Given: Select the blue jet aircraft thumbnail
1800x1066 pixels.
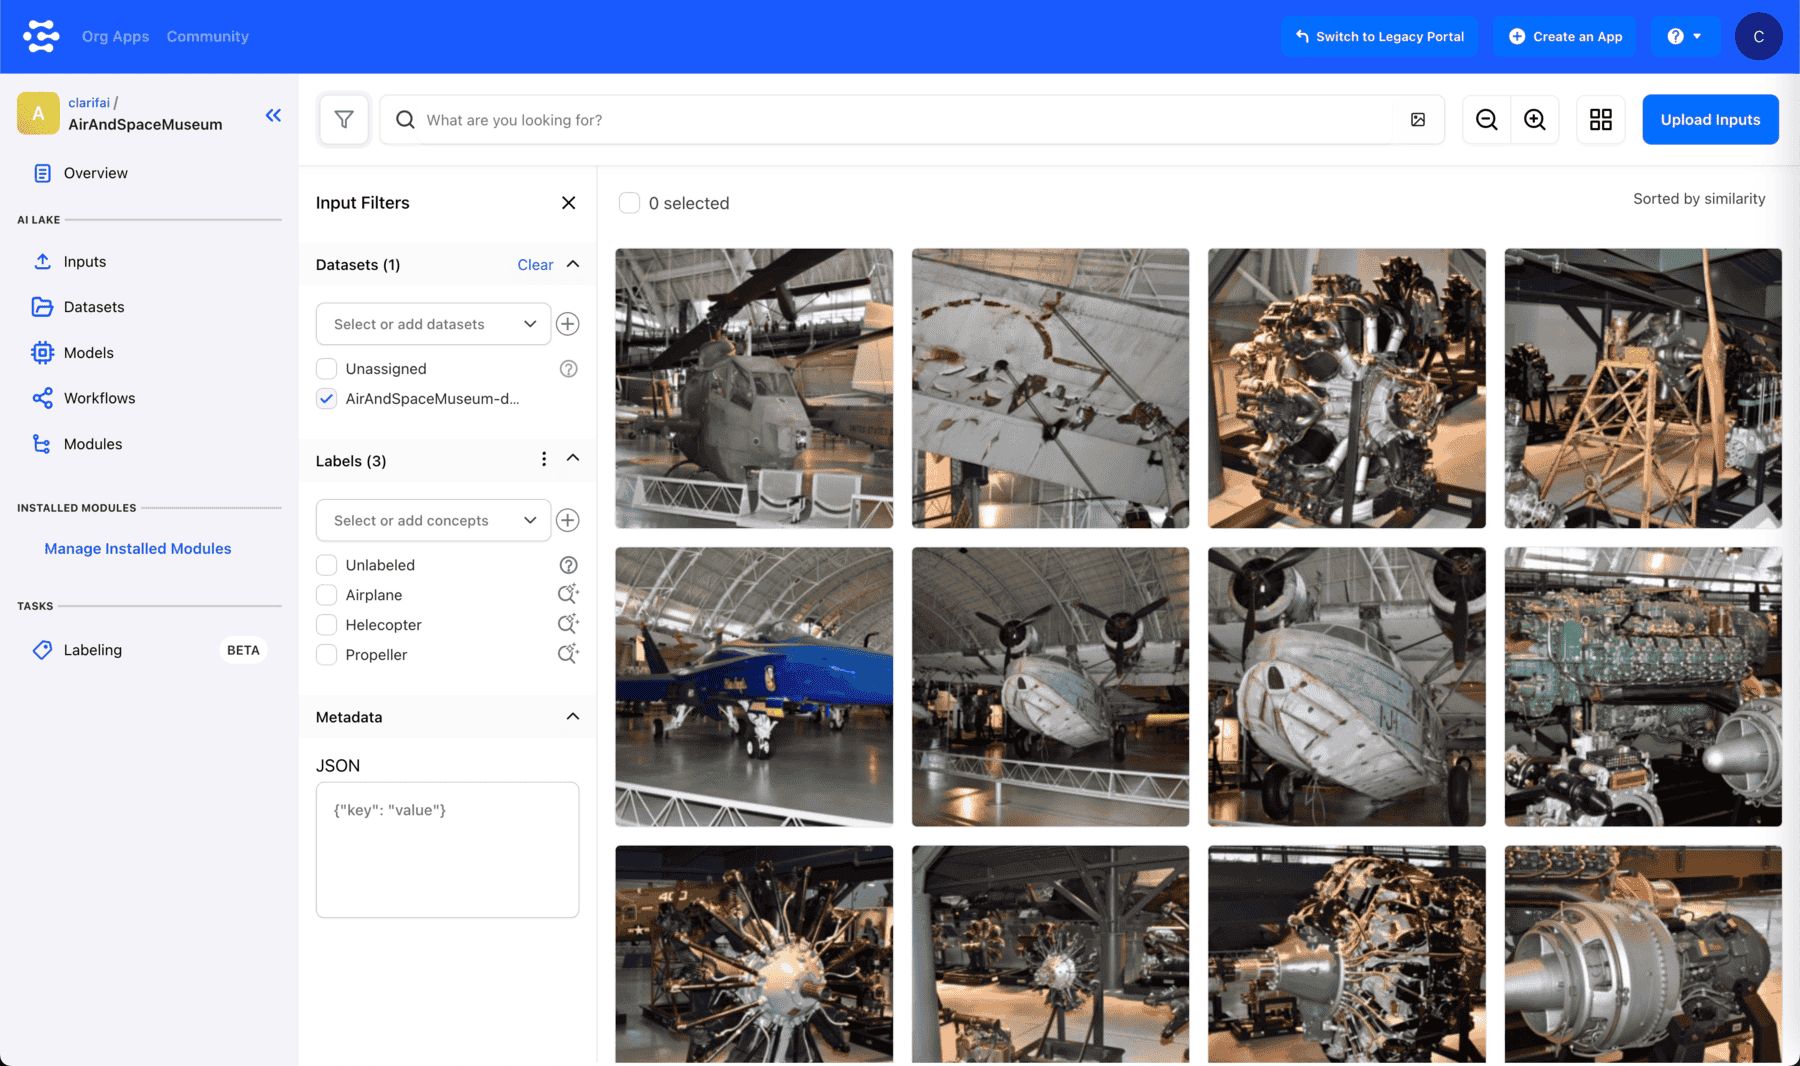Looking at the screenshot, I should point(754,686).
